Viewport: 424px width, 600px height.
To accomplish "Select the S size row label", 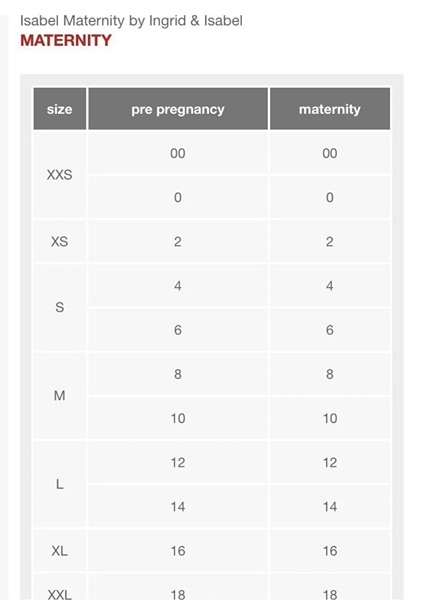I will (x=60, y=307).
